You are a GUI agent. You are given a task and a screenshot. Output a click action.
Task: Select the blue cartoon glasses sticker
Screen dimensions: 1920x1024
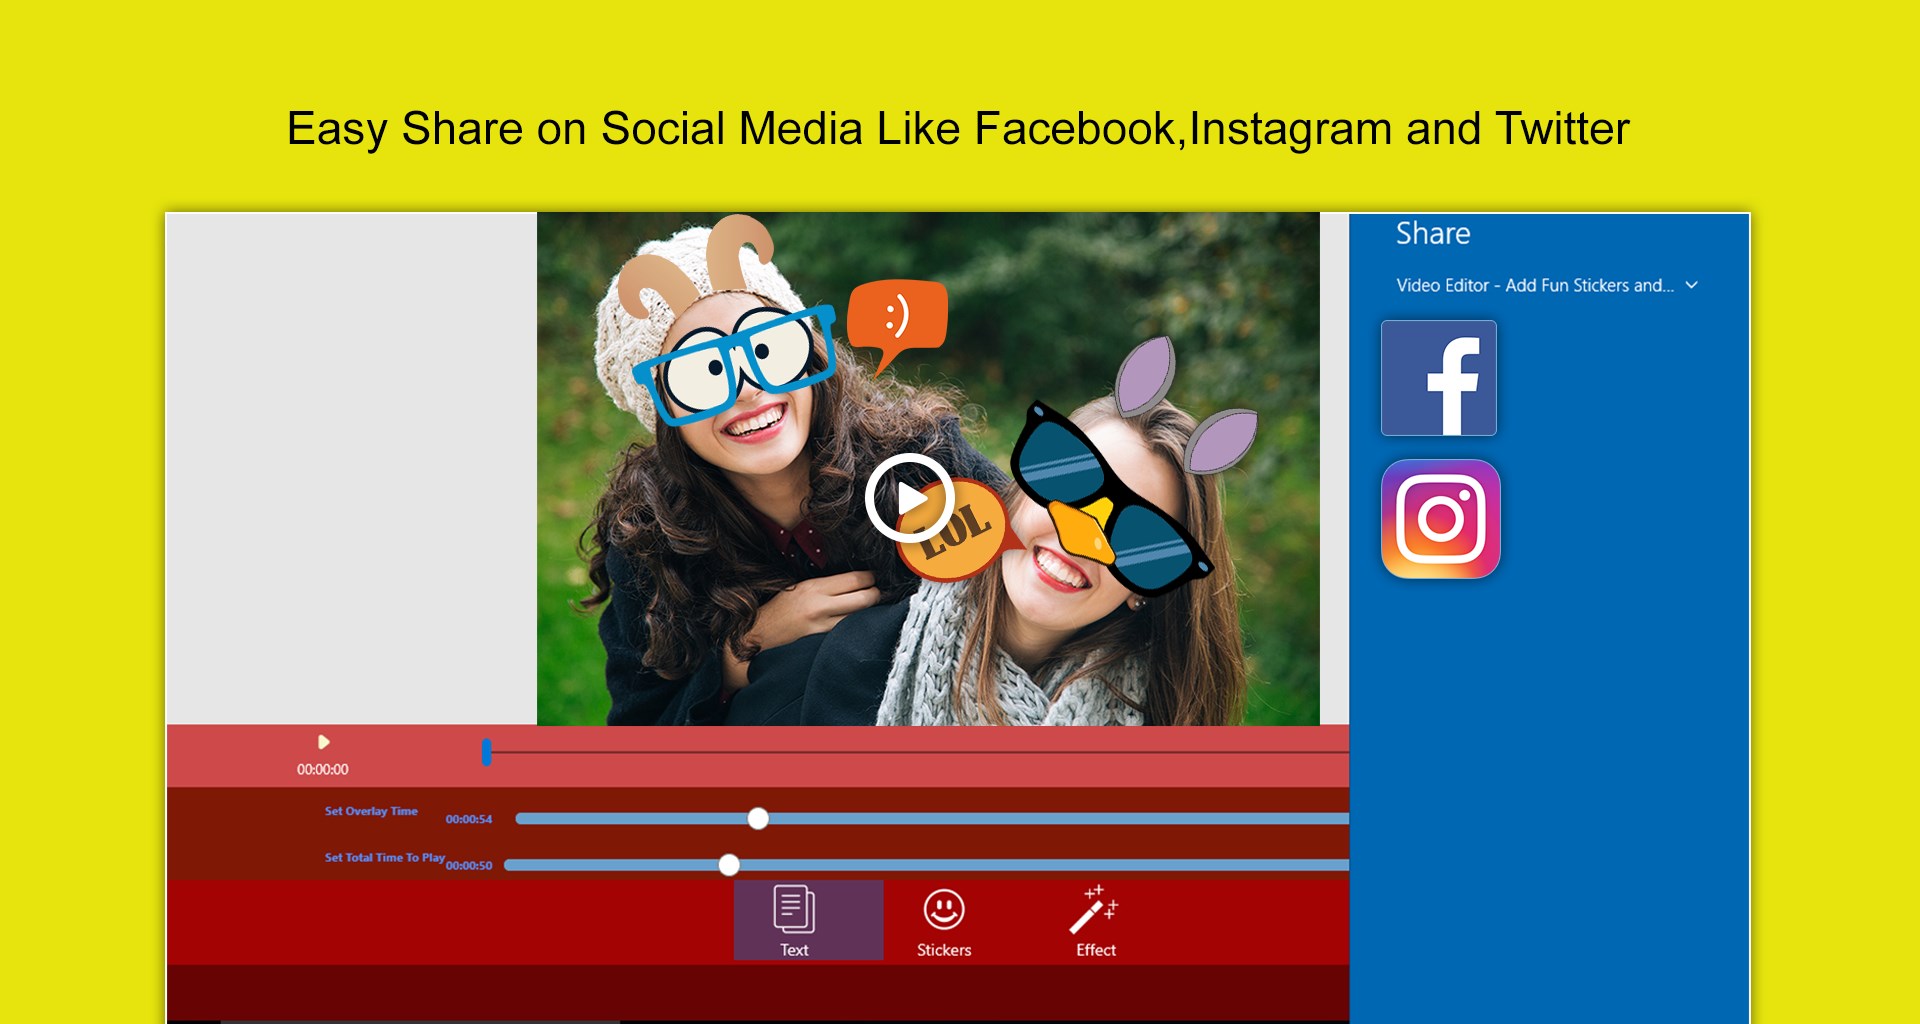(x=736, y=364)
